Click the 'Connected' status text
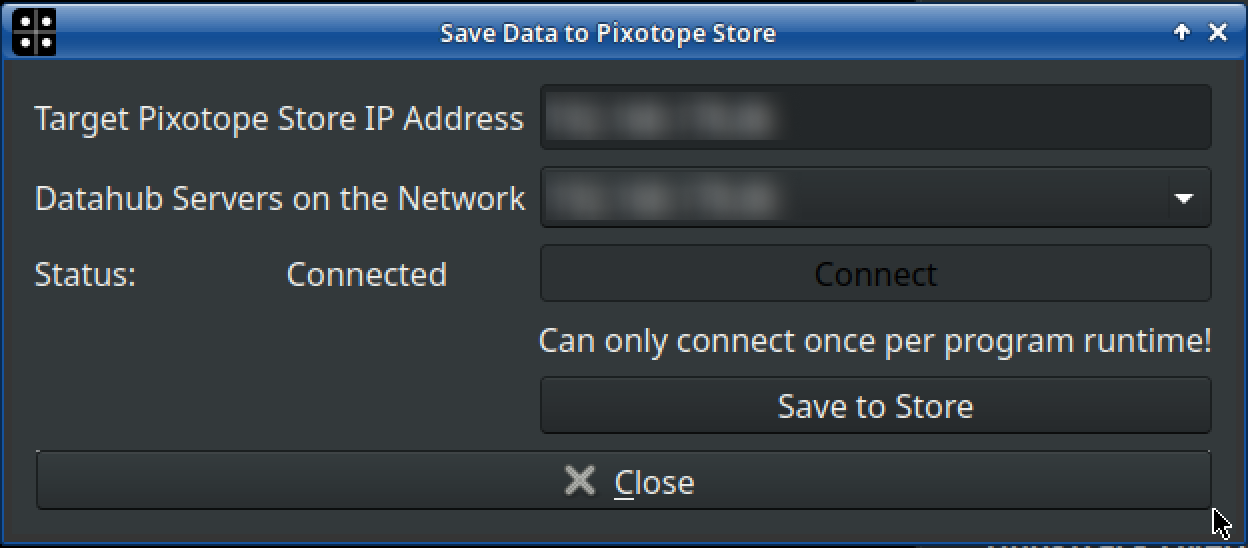Image resolution: width=1248 pixels, height=548 pixels. (x=366, y=274)
